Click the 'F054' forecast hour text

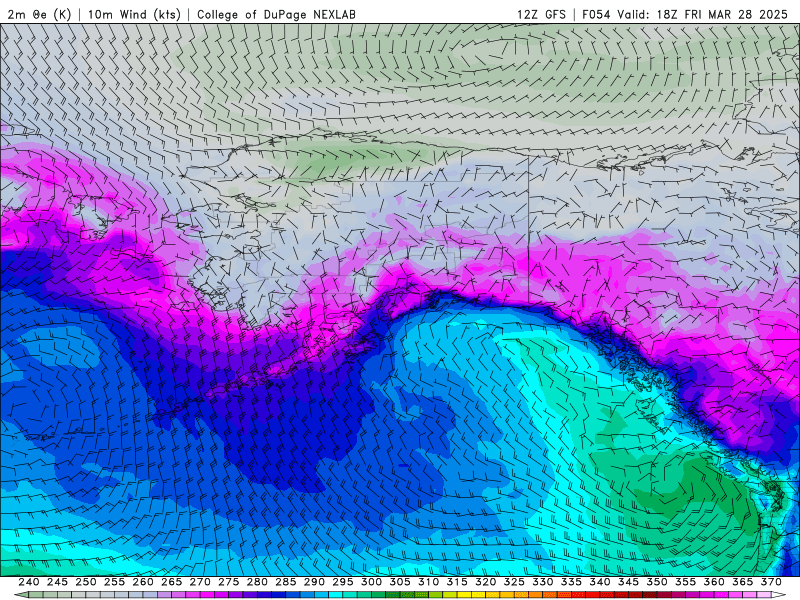tap(596, 14)
